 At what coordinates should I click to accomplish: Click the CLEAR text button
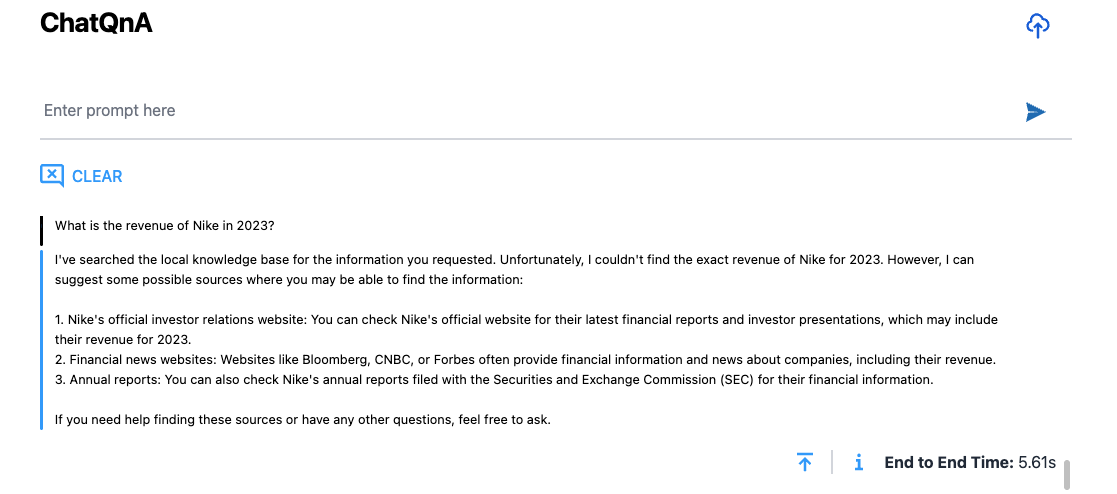(x=97, y=176)
